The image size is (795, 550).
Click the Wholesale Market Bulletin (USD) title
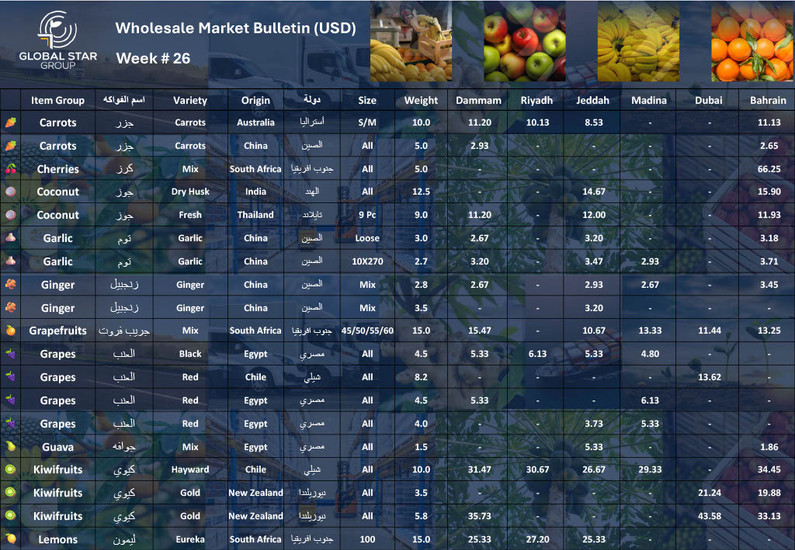pos(236,28)
